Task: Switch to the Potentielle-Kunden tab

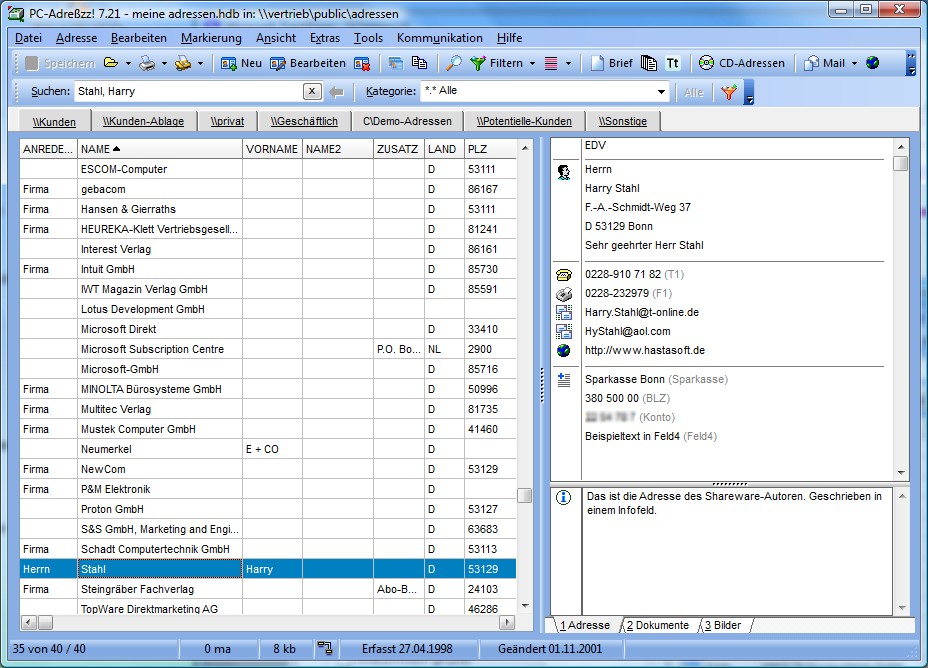Action: (x=524, y=121)
